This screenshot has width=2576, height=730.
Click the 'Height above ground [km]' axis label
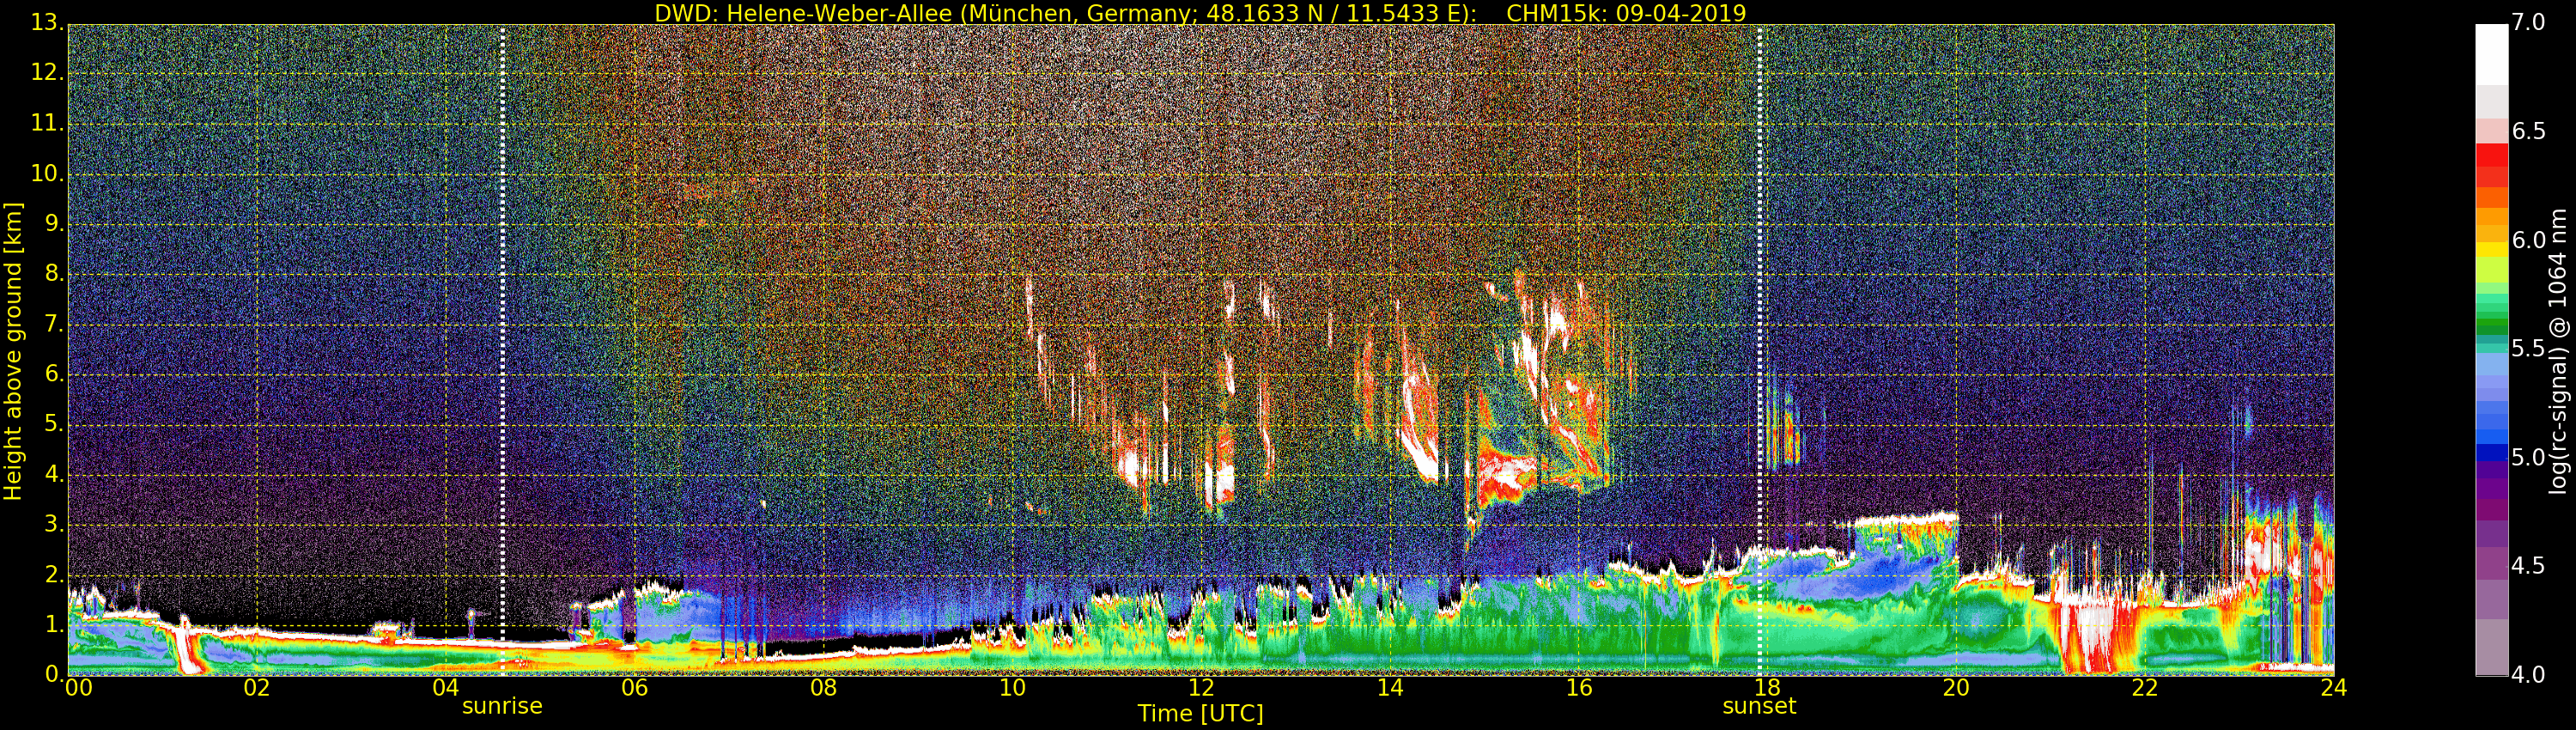coord(13,351)
